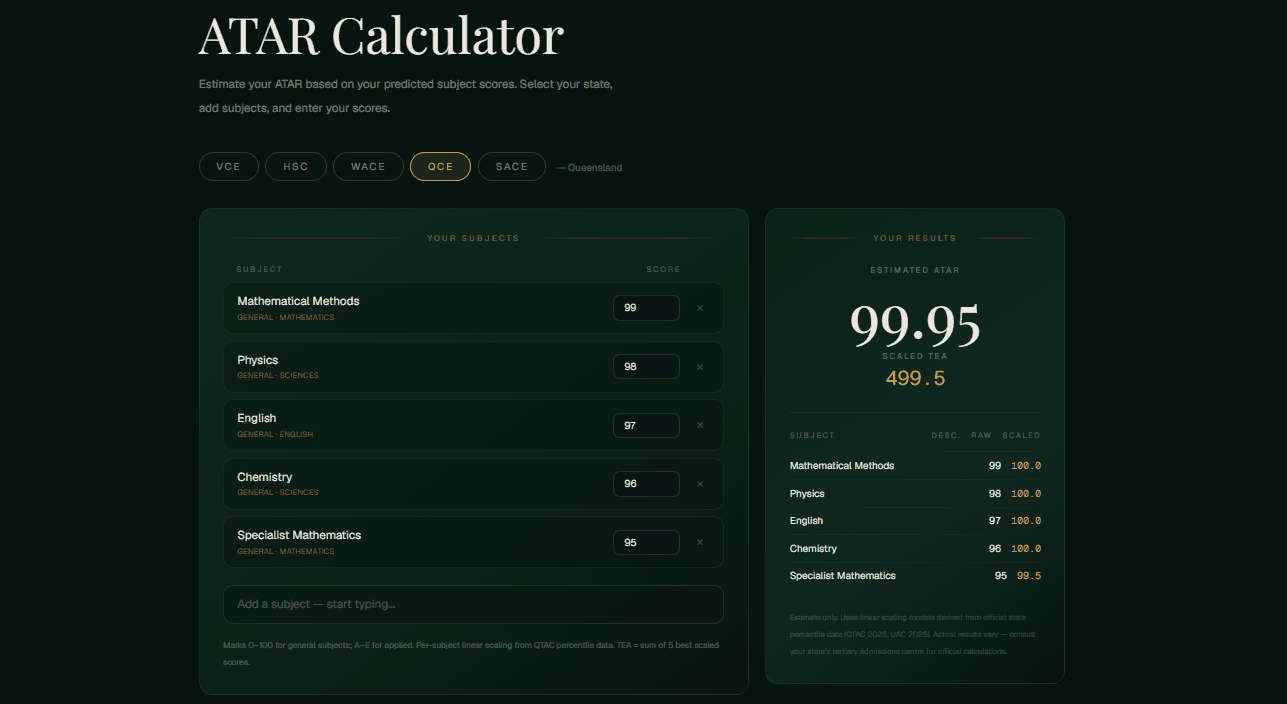This screenshot has height=704, width=1287.
Task: Click the English subject name in Your Subjects
Action: pos(257,418)
